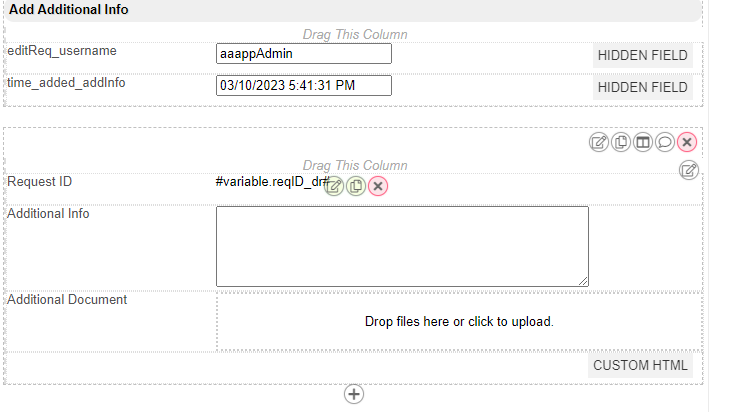This screenshot has width=739, height=412.
Task: Click the Add Additional Info header
Action: point(69,10)
